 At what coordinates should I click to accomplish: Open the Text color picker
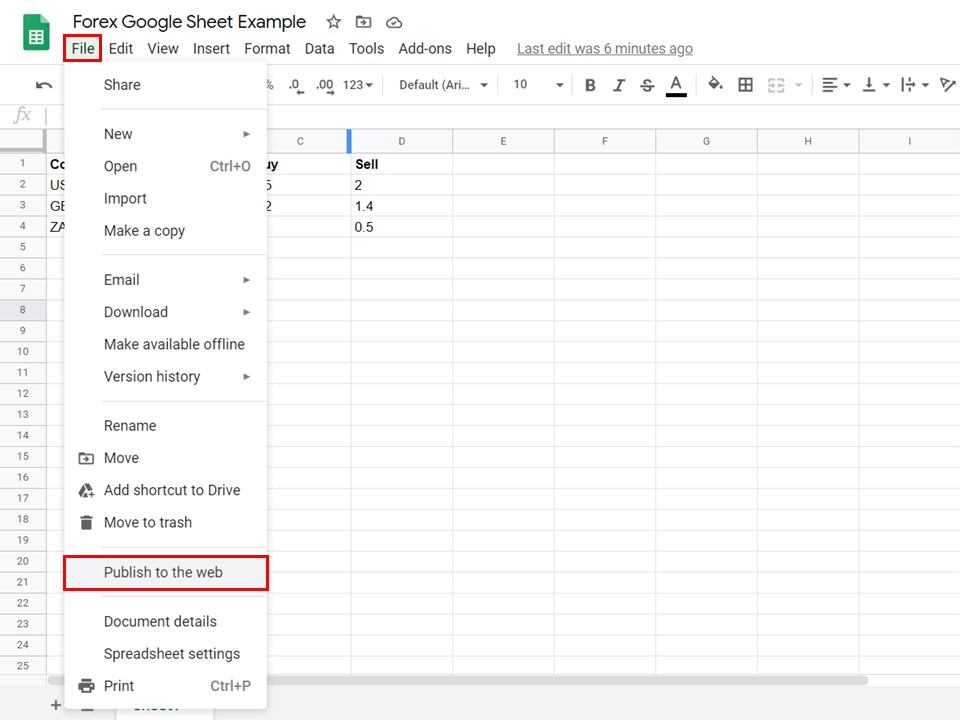coord(676,85)
